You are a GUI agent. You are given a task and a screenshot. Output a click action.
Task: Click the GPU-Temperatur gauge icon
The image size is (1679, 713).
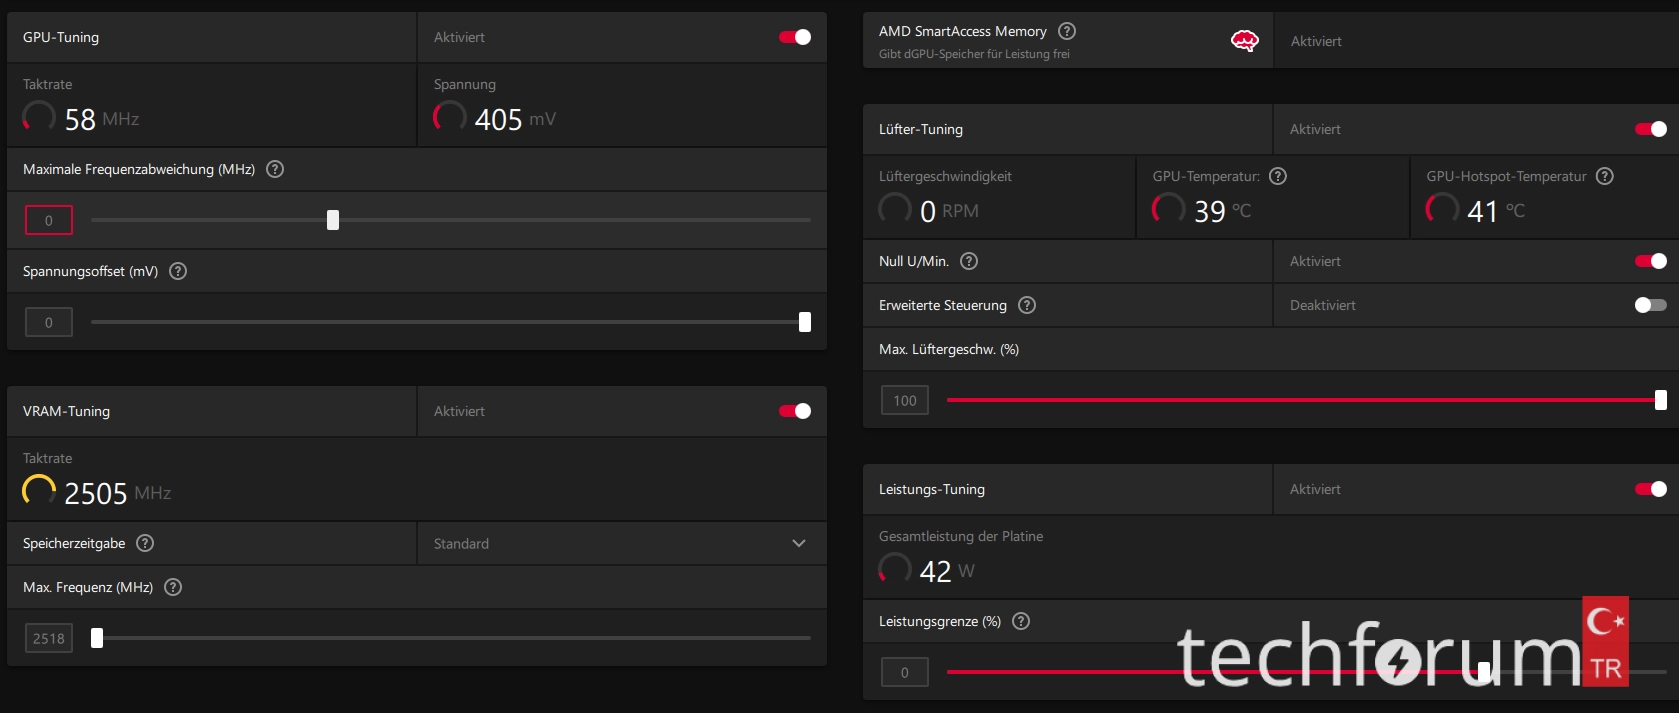click(x=1169, y=209)
